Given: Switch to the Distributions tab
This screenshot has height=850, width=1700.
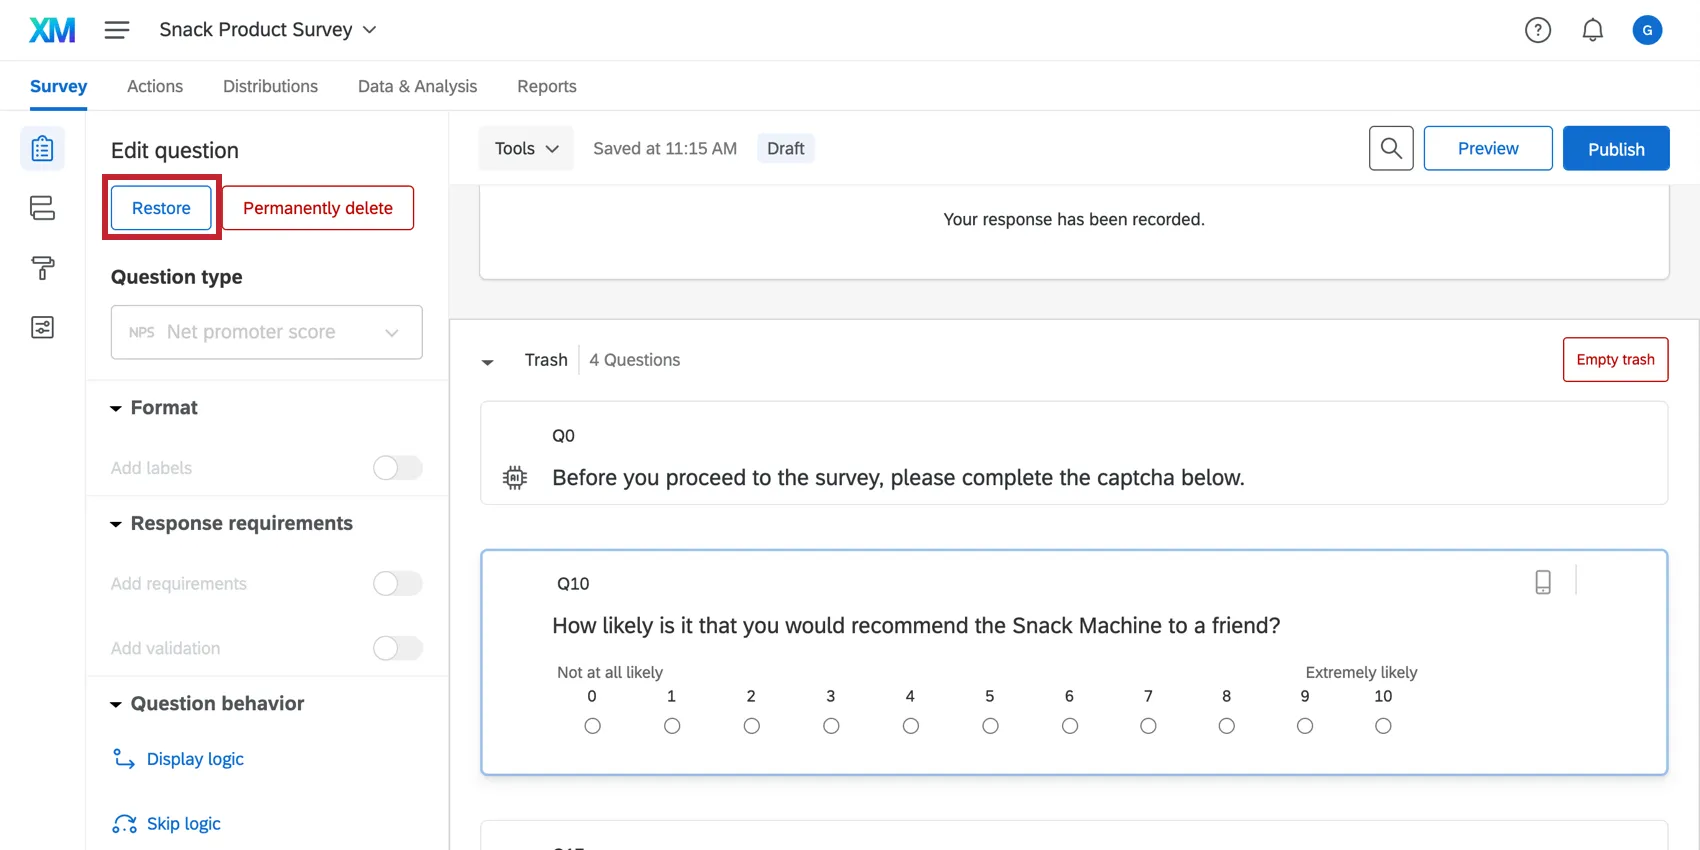Looking at the screenshot, I should coord(270,86).
